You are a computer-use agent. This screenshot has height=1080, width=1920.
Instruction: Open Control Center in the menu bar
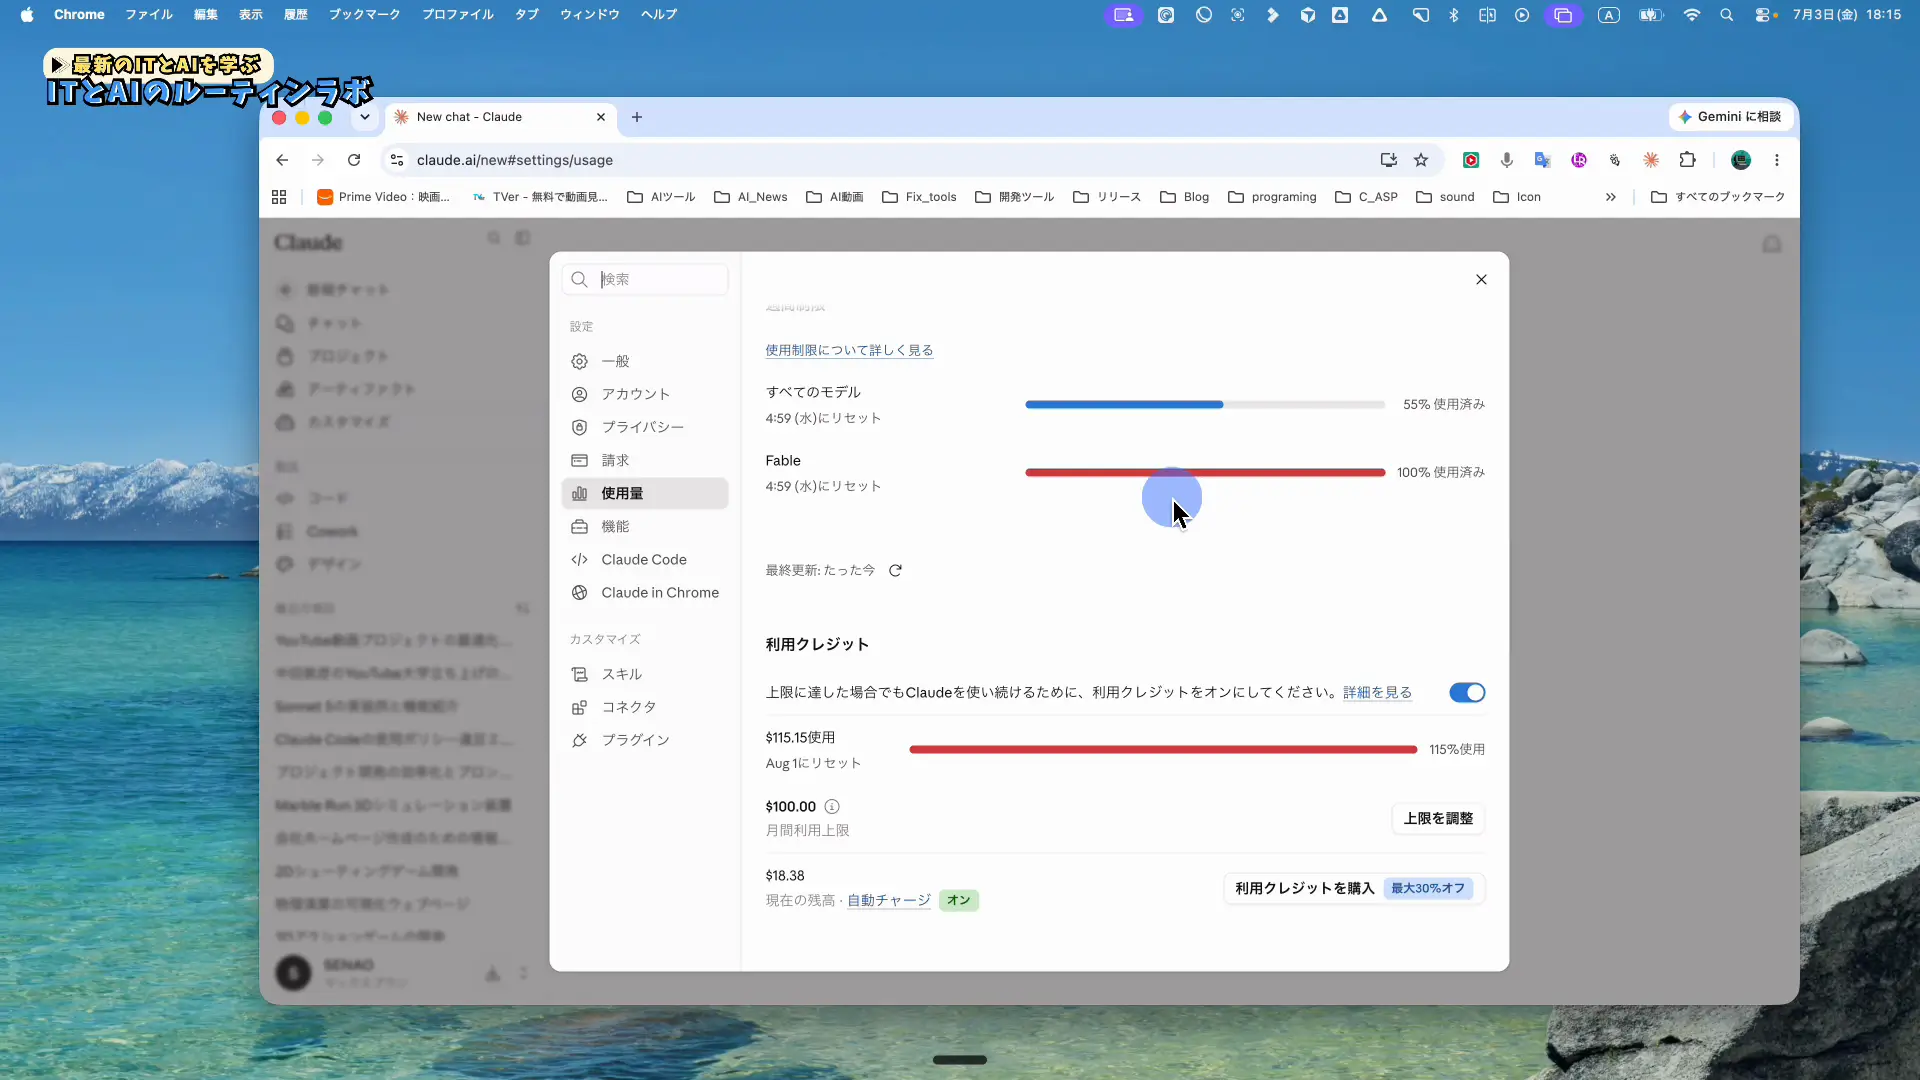pos(1765,15)
